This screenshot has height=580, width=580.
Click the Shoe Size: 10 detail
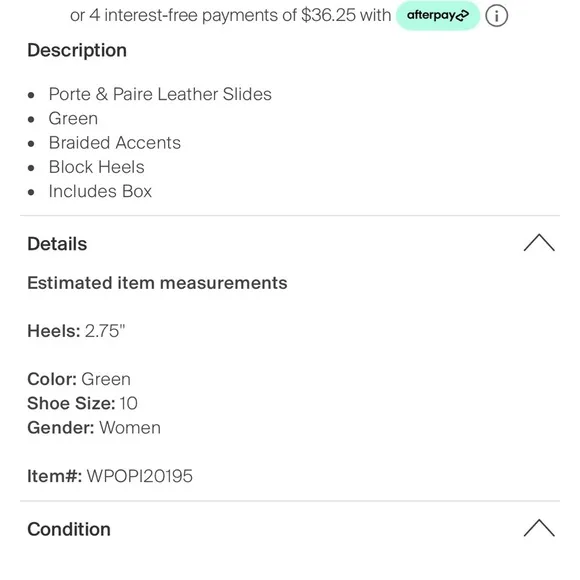coord(82,403)
